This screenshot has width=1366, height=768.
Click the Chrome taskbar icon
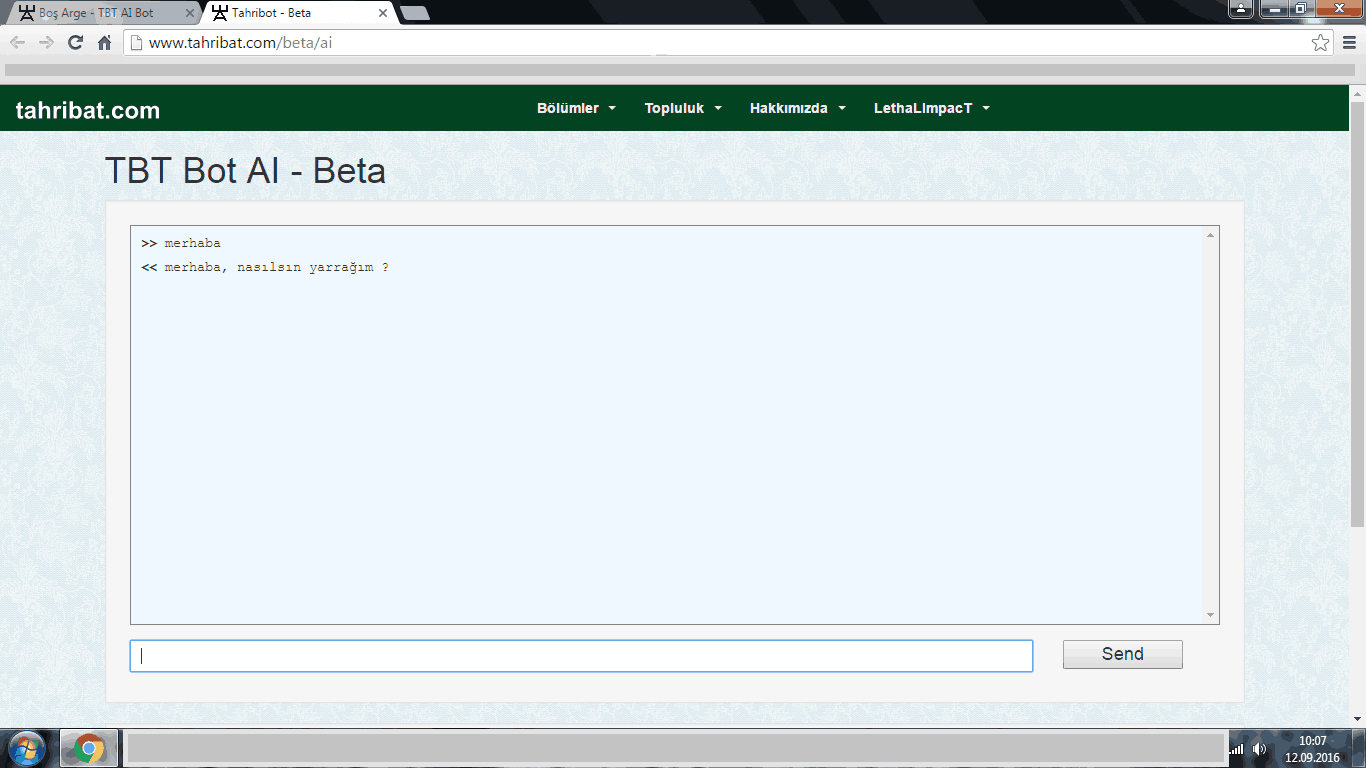pos(89,748)
